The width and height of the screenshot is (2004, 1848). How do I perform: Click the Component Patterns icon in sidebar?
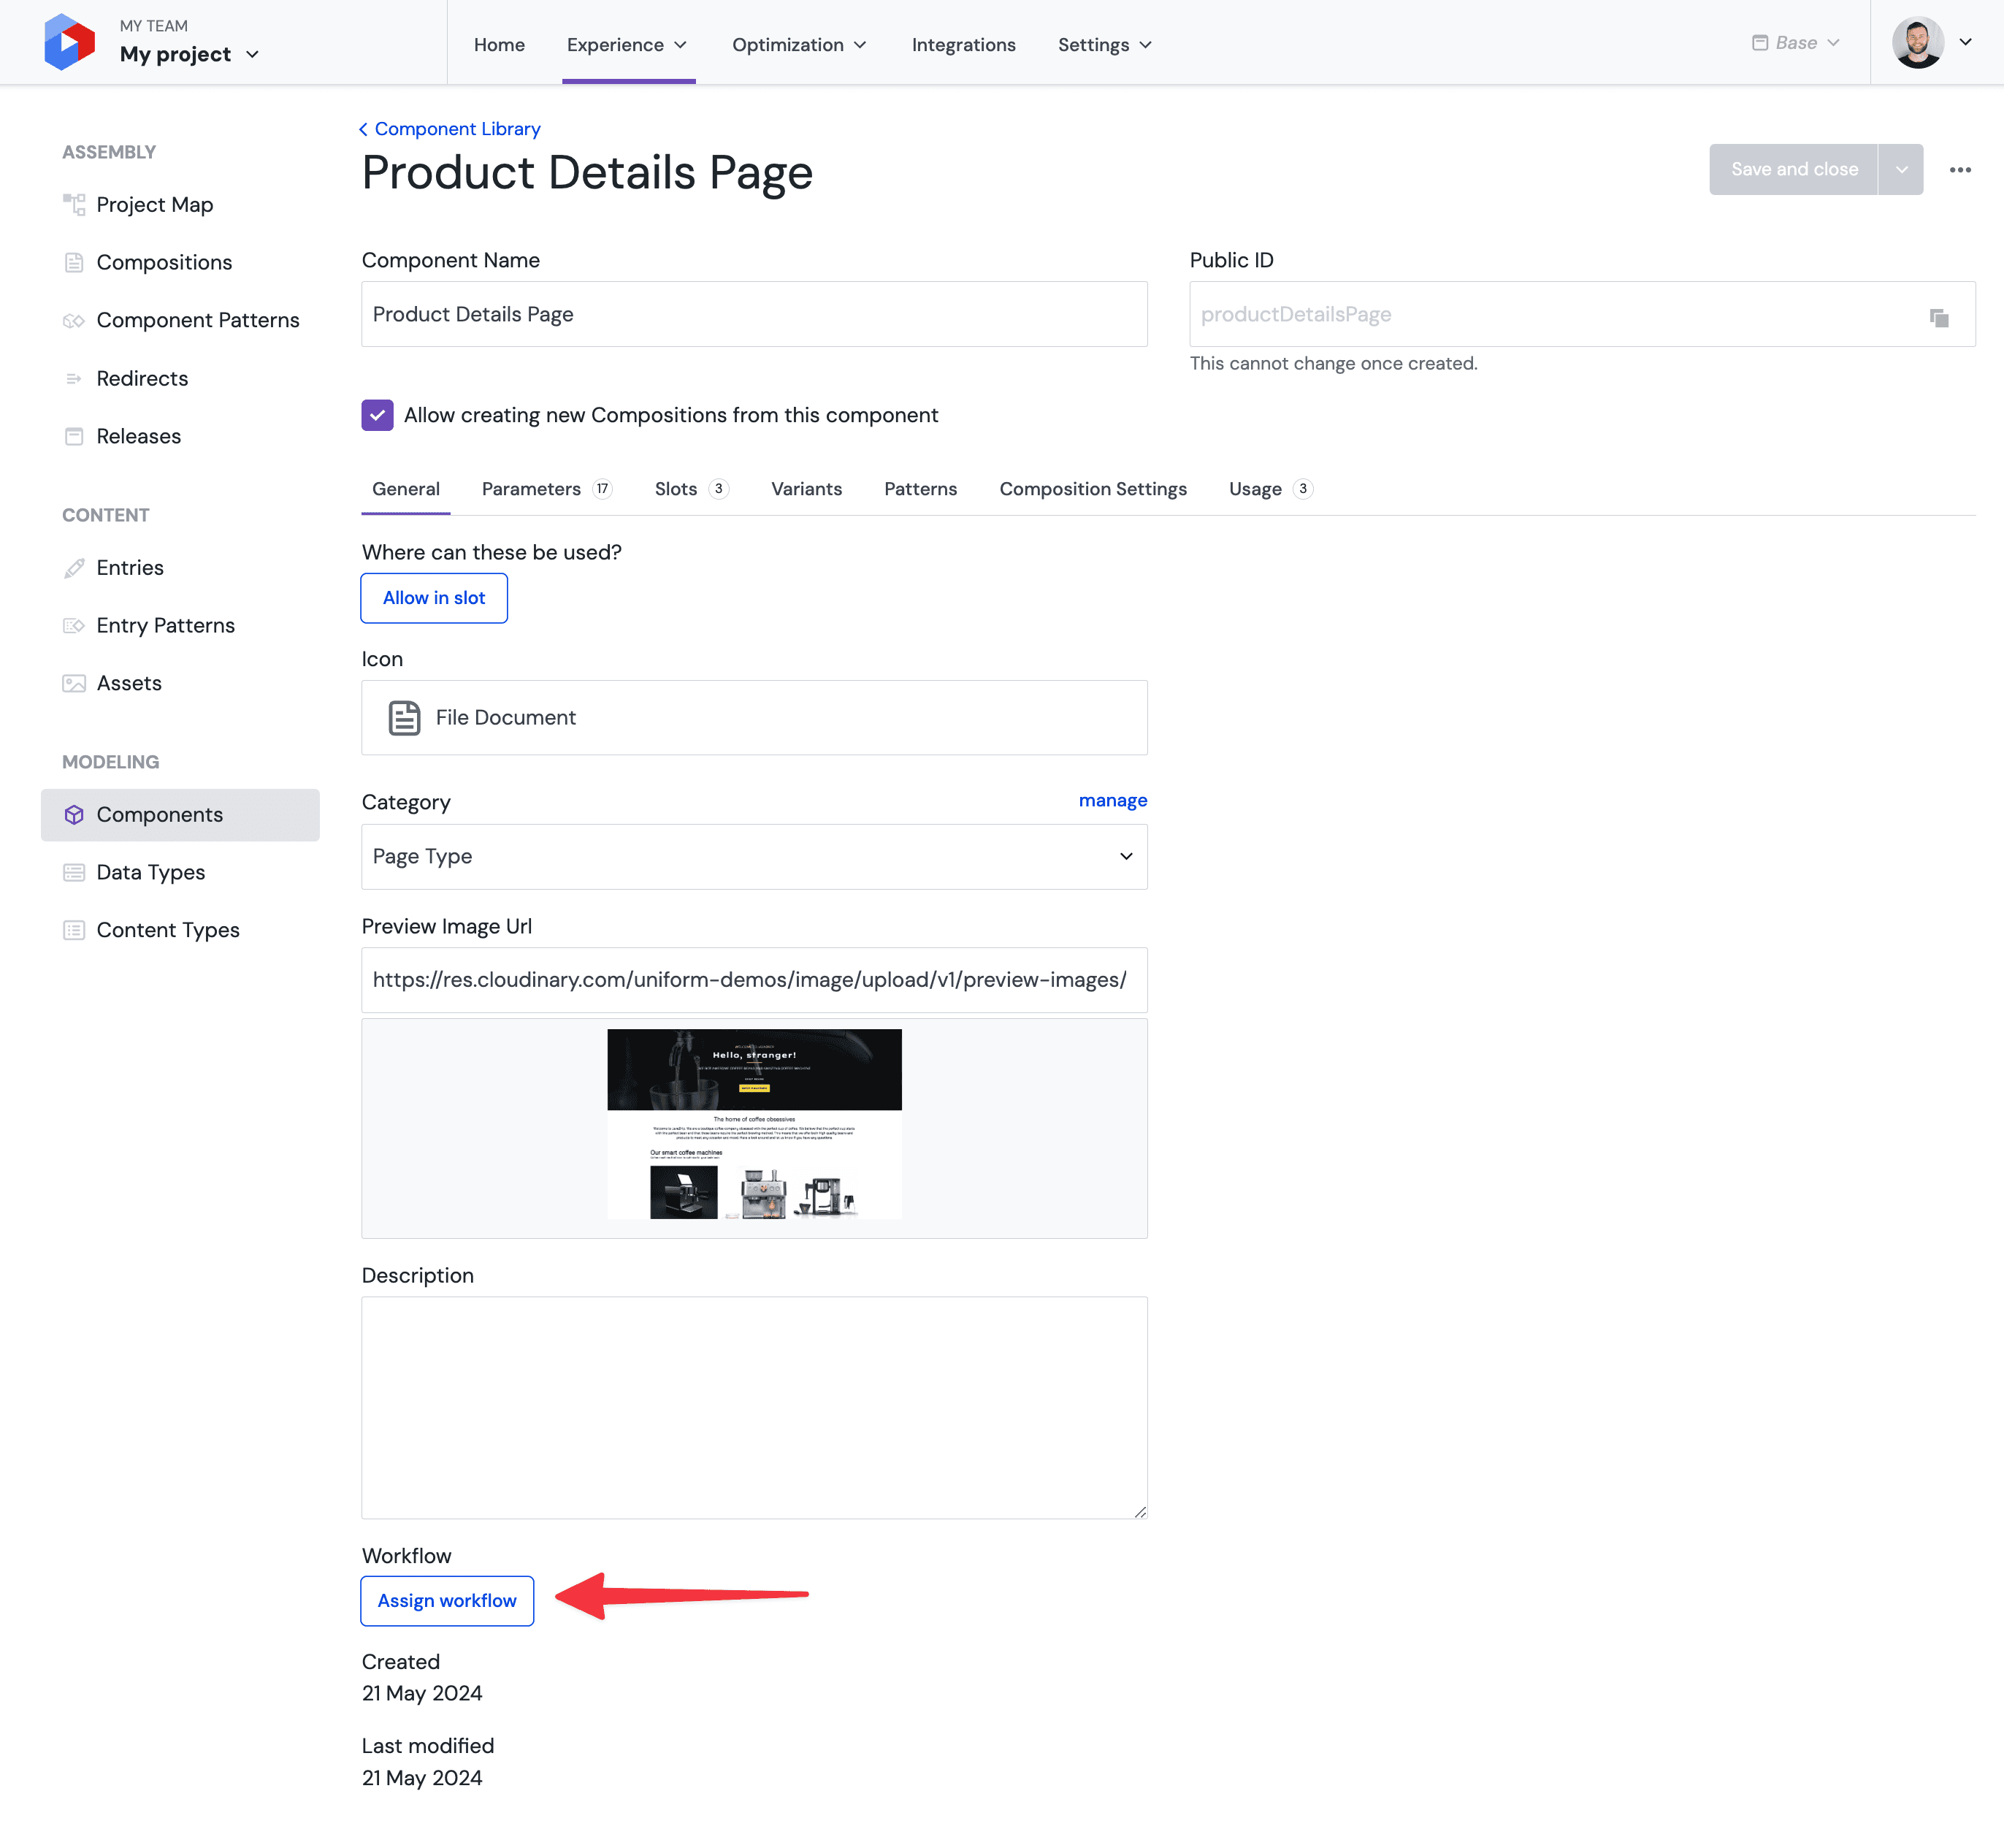coord(72,320)
